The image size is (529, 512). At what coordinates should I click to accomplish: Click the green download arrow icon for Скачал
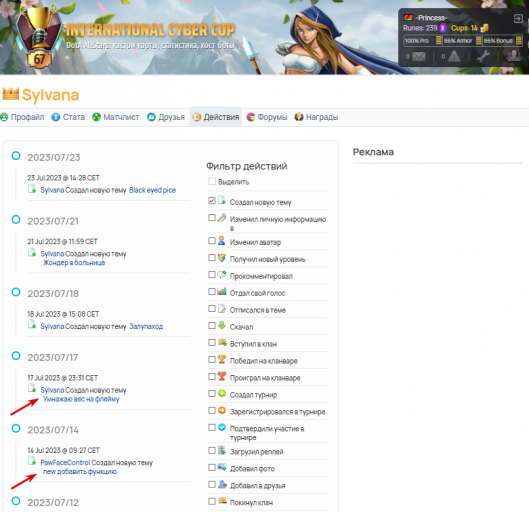pos(222,325)
